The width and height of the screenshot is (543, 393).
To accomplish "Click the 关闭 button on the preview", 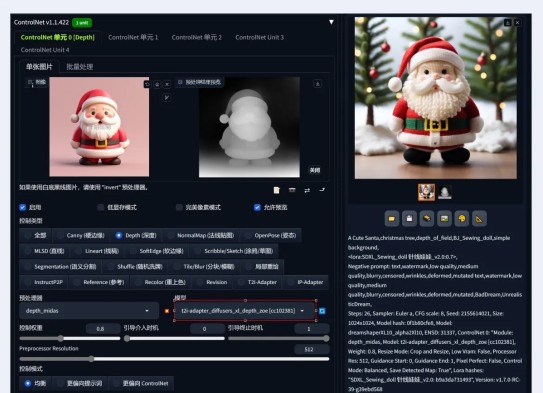I will (x=315, y=170).
